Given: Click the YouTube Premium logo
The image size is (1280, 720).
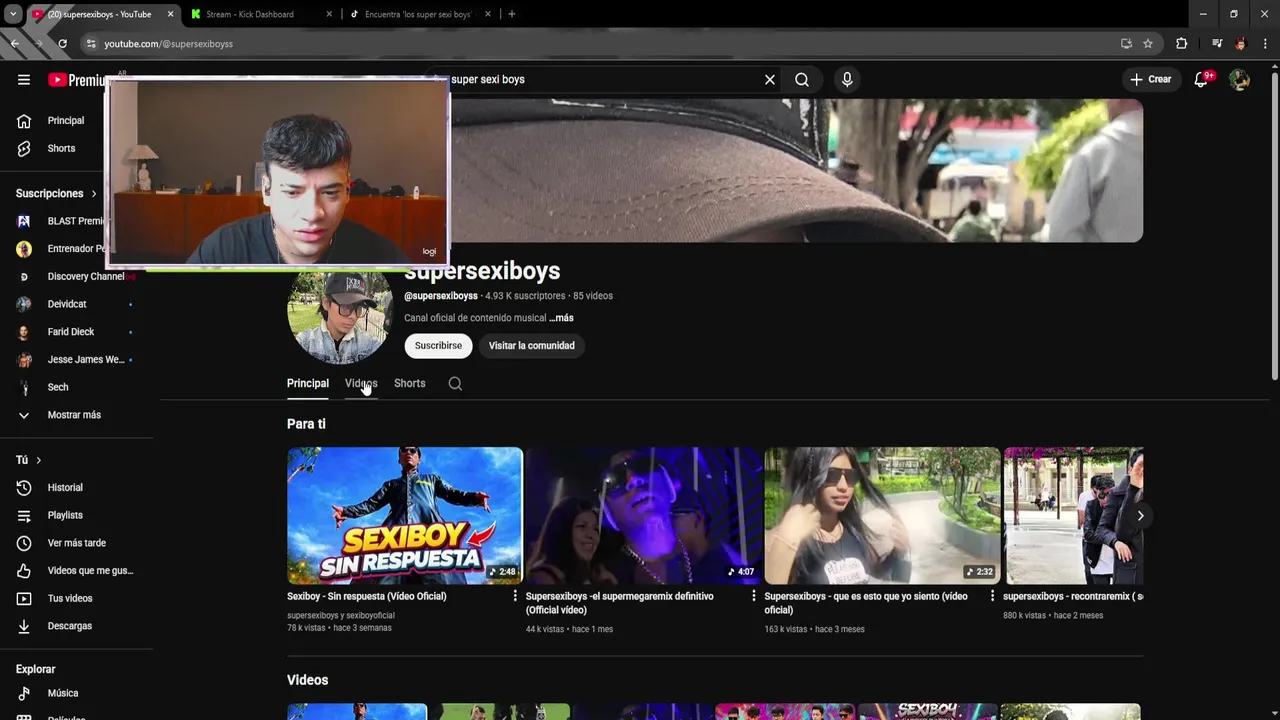Looking at the screenshot, I should [x=78, y=80].
